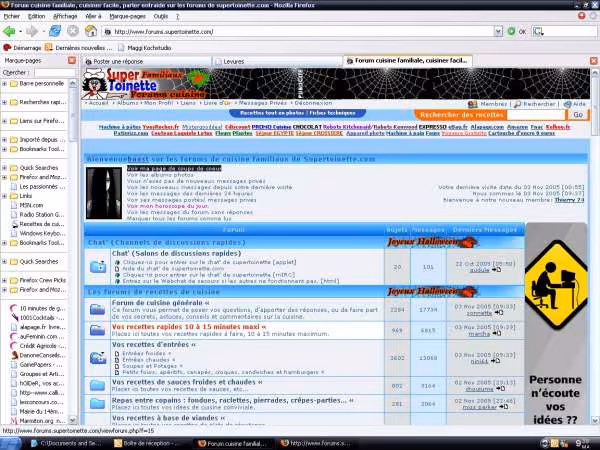The image size is (600, 450).
Task: Close the current tab with the red X
Action: click(x=593, y=61)
